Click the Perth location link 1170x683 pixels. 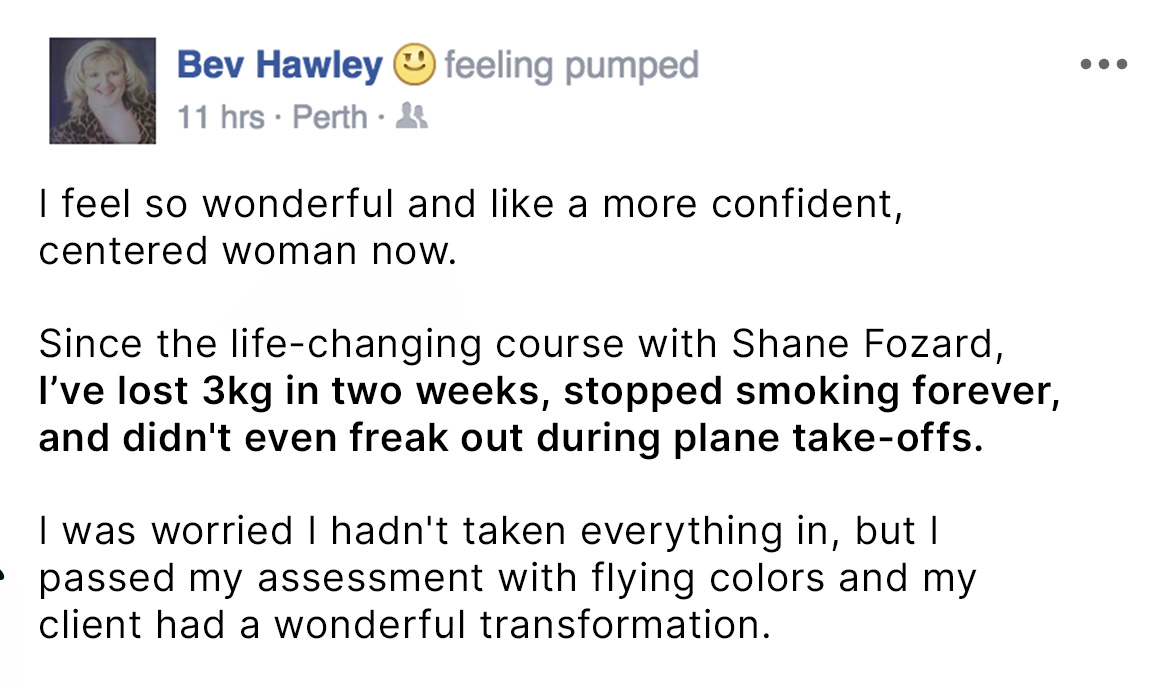330,118
